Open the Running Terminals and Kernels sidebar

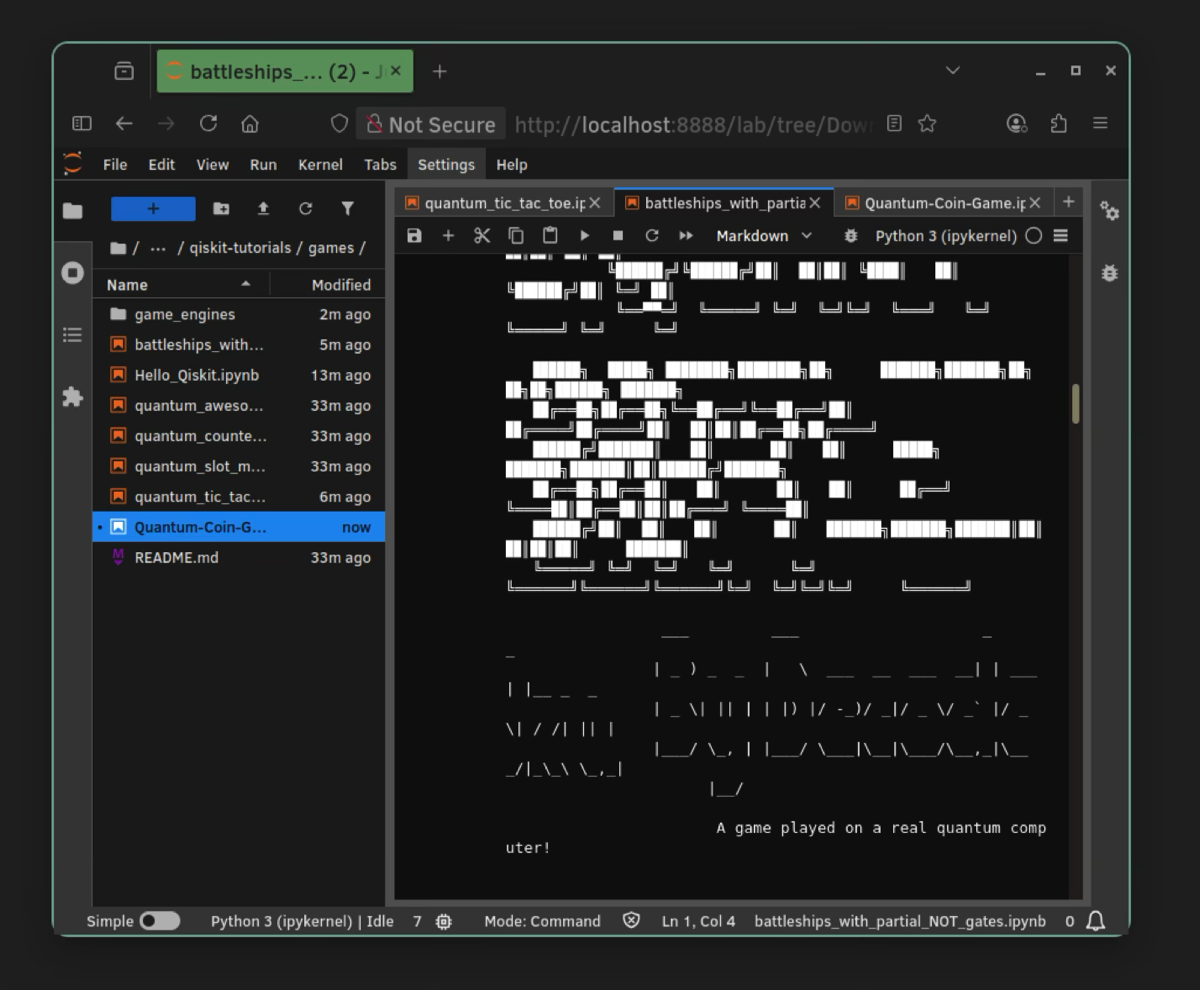(72, 273)
